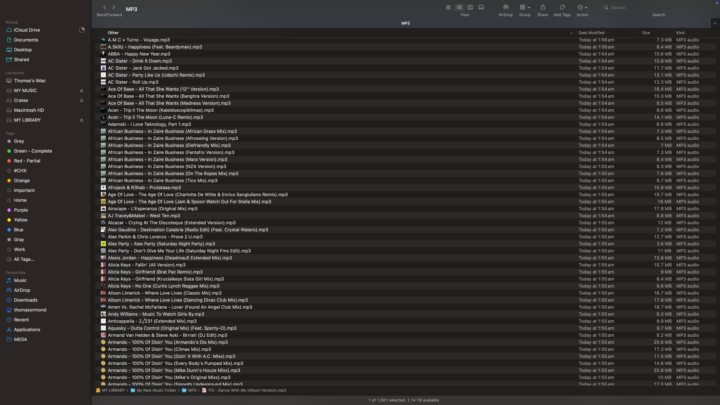Viewport: 720px width, 405px height.
Task: Select Thomas's iMac location
Action: pos(29,81)
